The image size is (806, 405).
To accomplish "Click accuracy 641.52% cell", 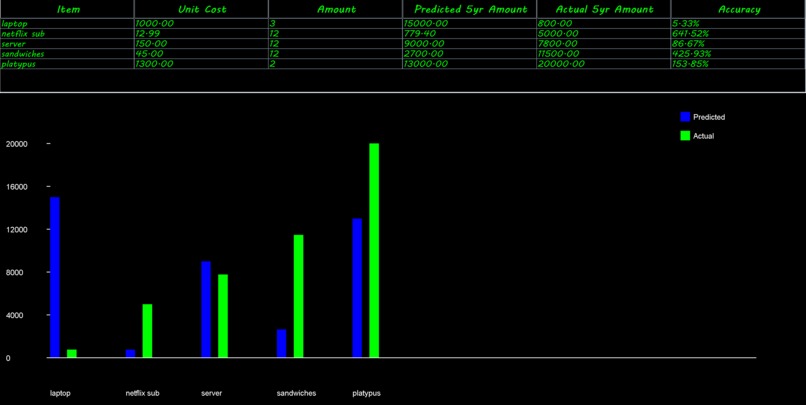I will (x=738, y=33).
